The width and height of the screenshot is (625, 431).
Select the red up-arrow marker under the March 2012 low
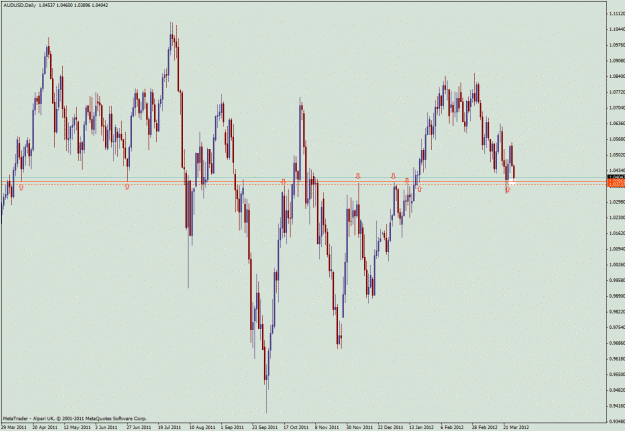coord(508,190)
